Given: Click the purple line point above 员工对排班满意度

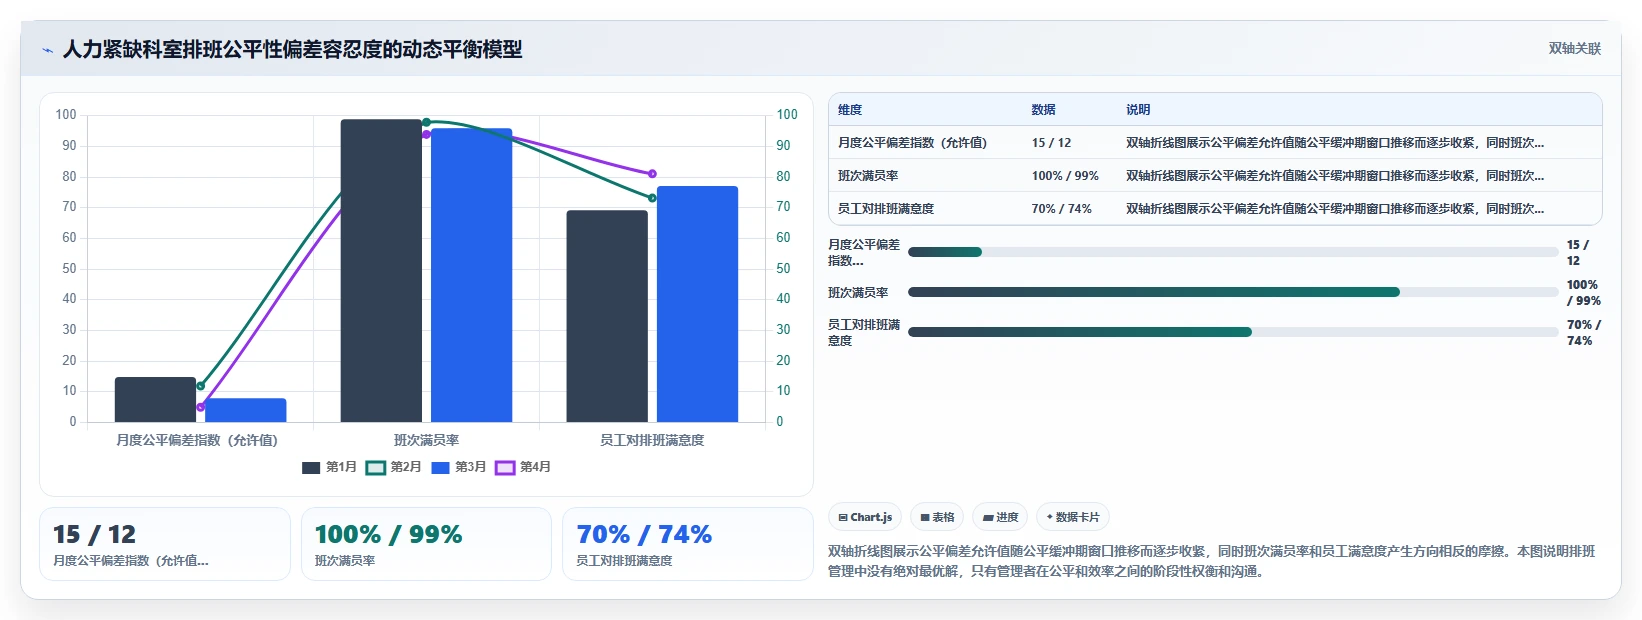Looking at the screenshot, I should pos(652,174).
